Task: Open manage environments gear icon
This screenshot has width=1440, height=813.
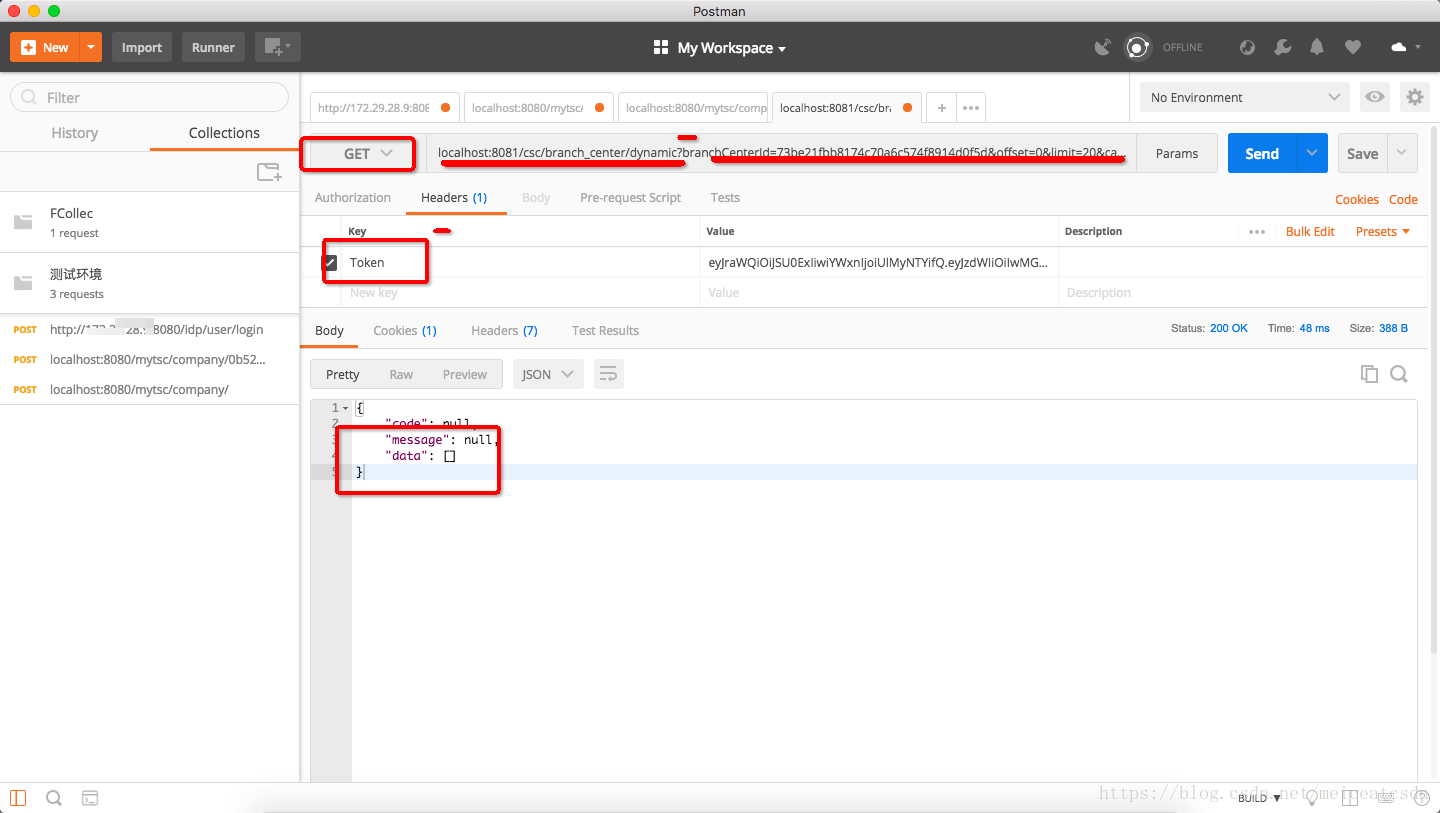Action: coord(1414,97)
